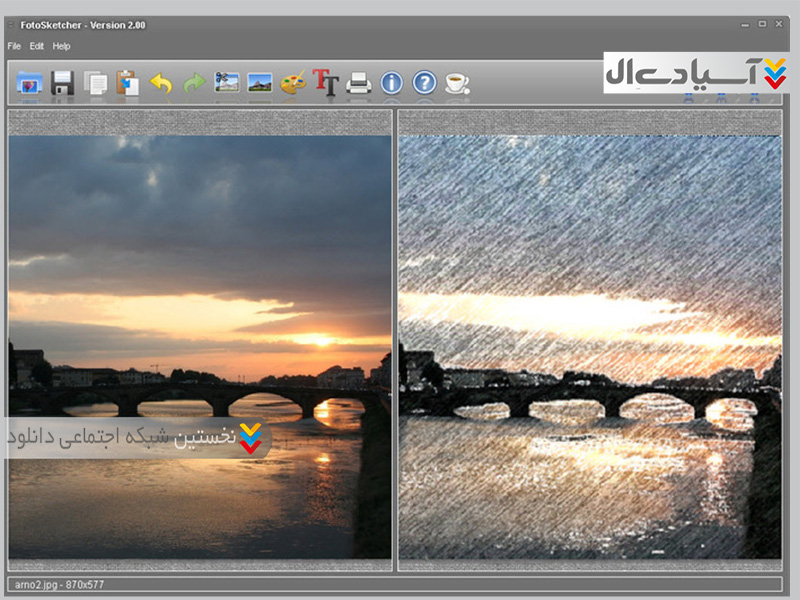
Task: Redo the action with the green arrow
Action: coord(193,83)
